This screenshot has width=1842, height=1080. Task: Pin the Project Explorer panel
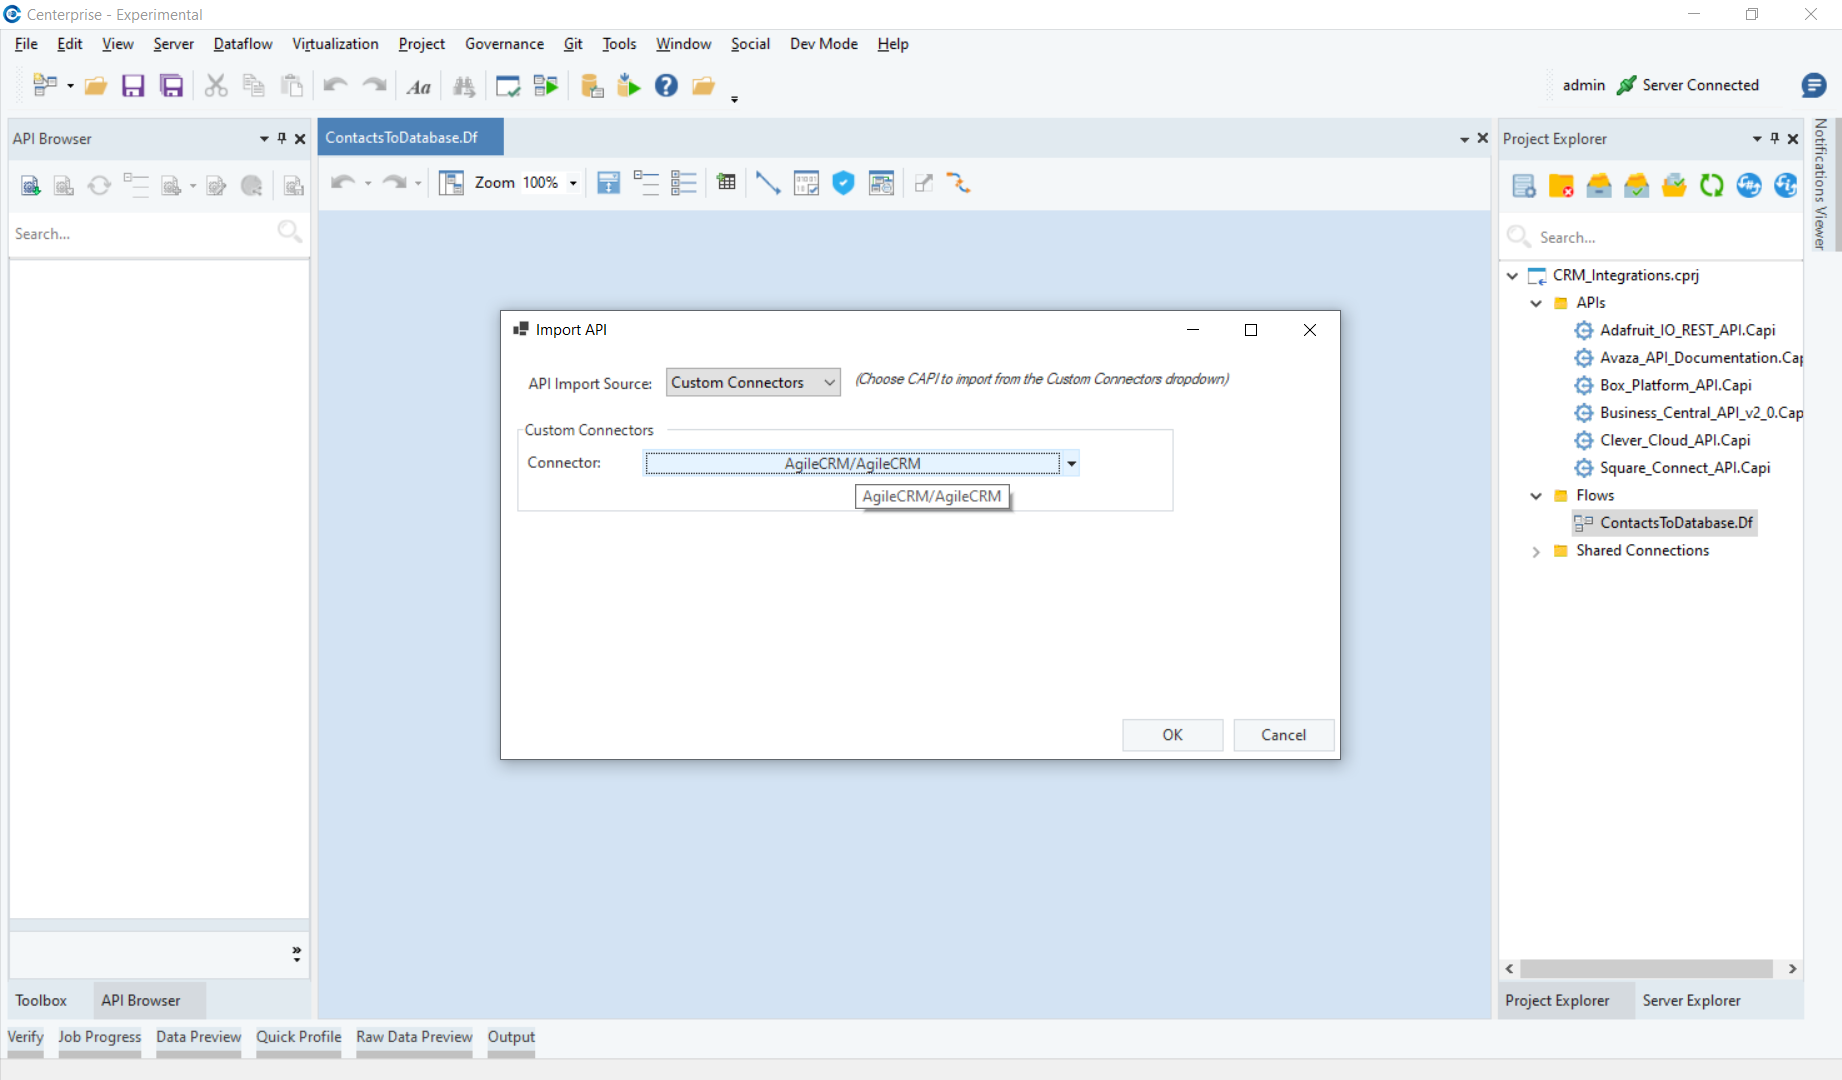[x=1775, y=139]
